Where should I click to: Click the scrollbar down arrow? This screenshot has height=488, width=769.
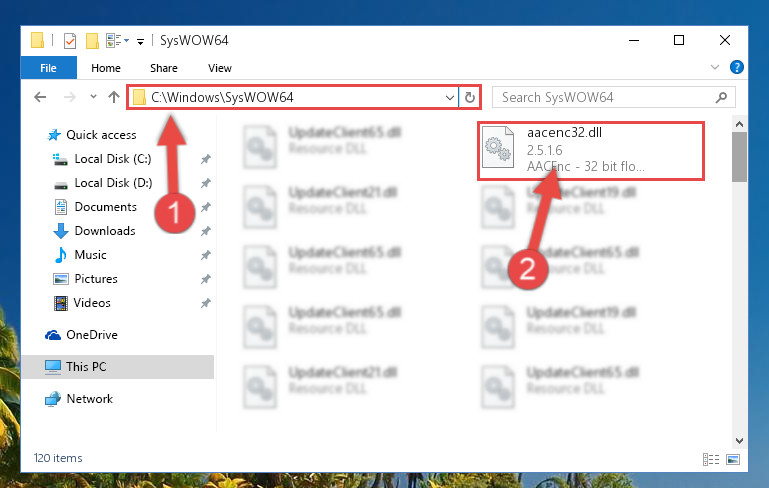pyautogui.click(x=739, y=440)
